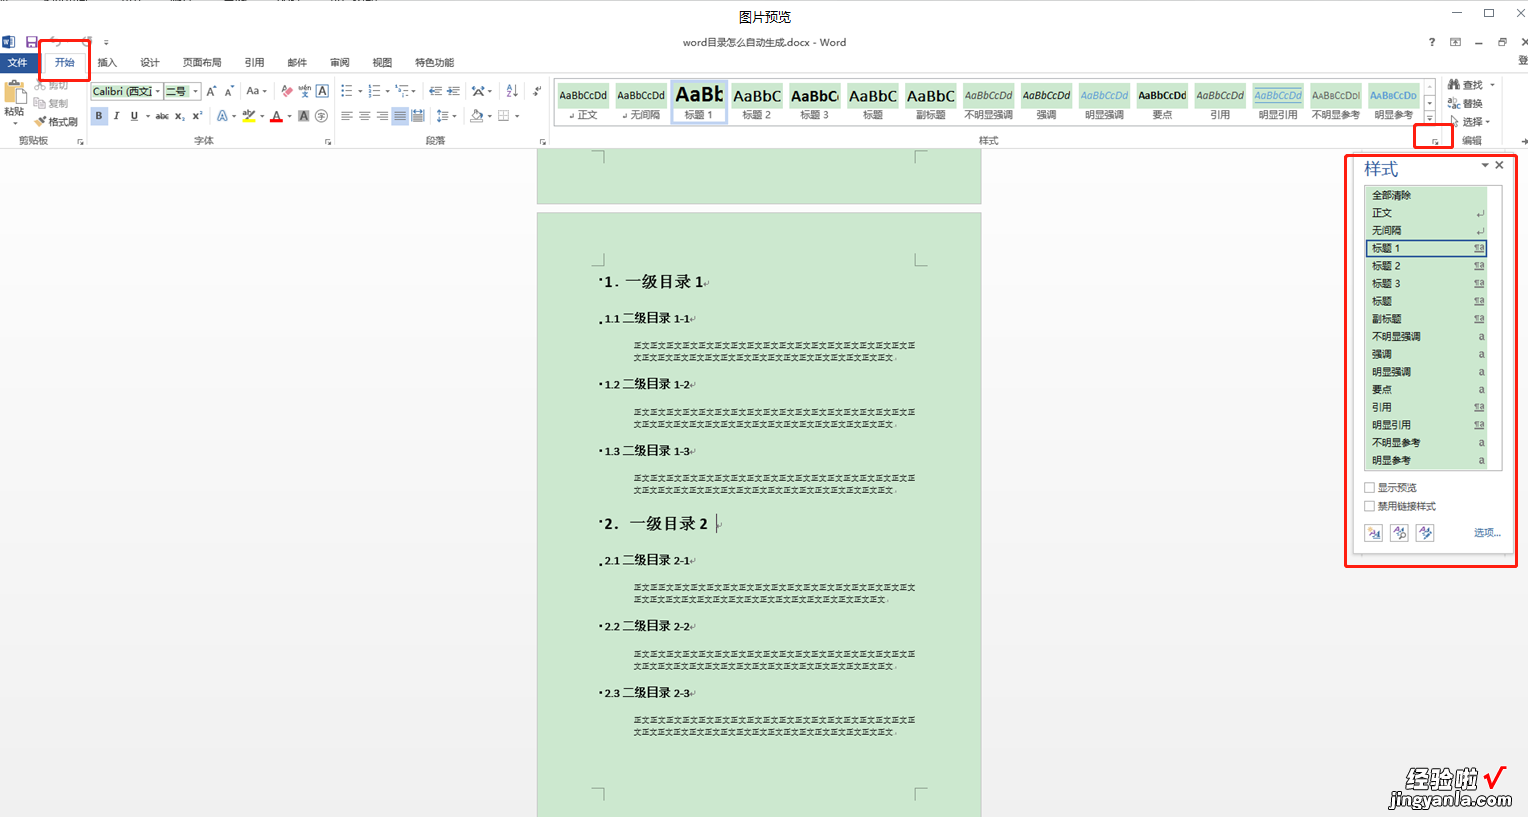This screenshot has height=817, width=1528.
Task: Click the yellow text highlight color button
Action: [248, 116]
